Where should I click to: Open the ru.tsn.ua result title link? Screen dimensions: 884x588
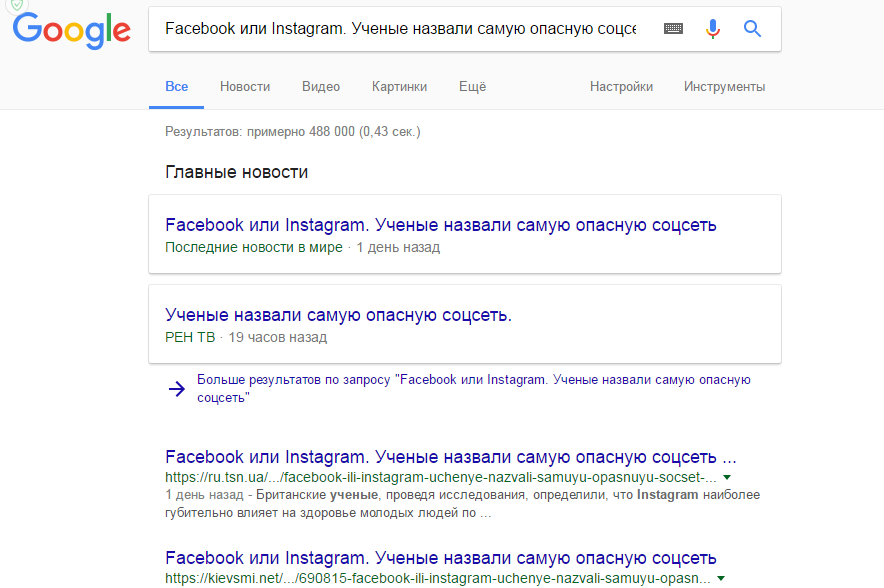point(451,457)
